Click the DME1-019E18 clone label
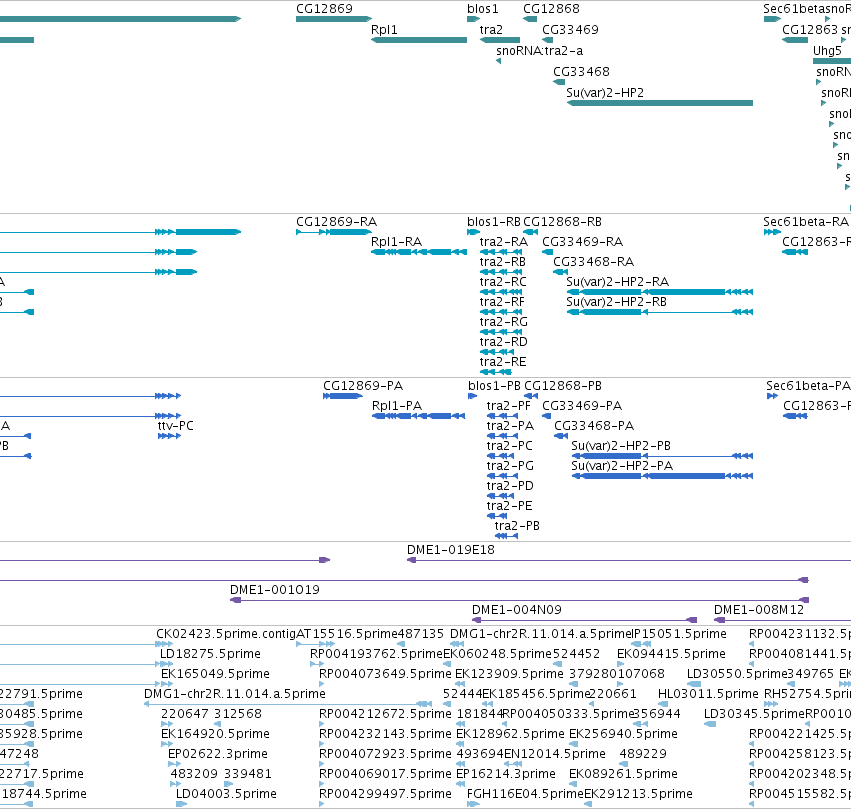This screenshot has height=809, width=851. pos(451,550)
